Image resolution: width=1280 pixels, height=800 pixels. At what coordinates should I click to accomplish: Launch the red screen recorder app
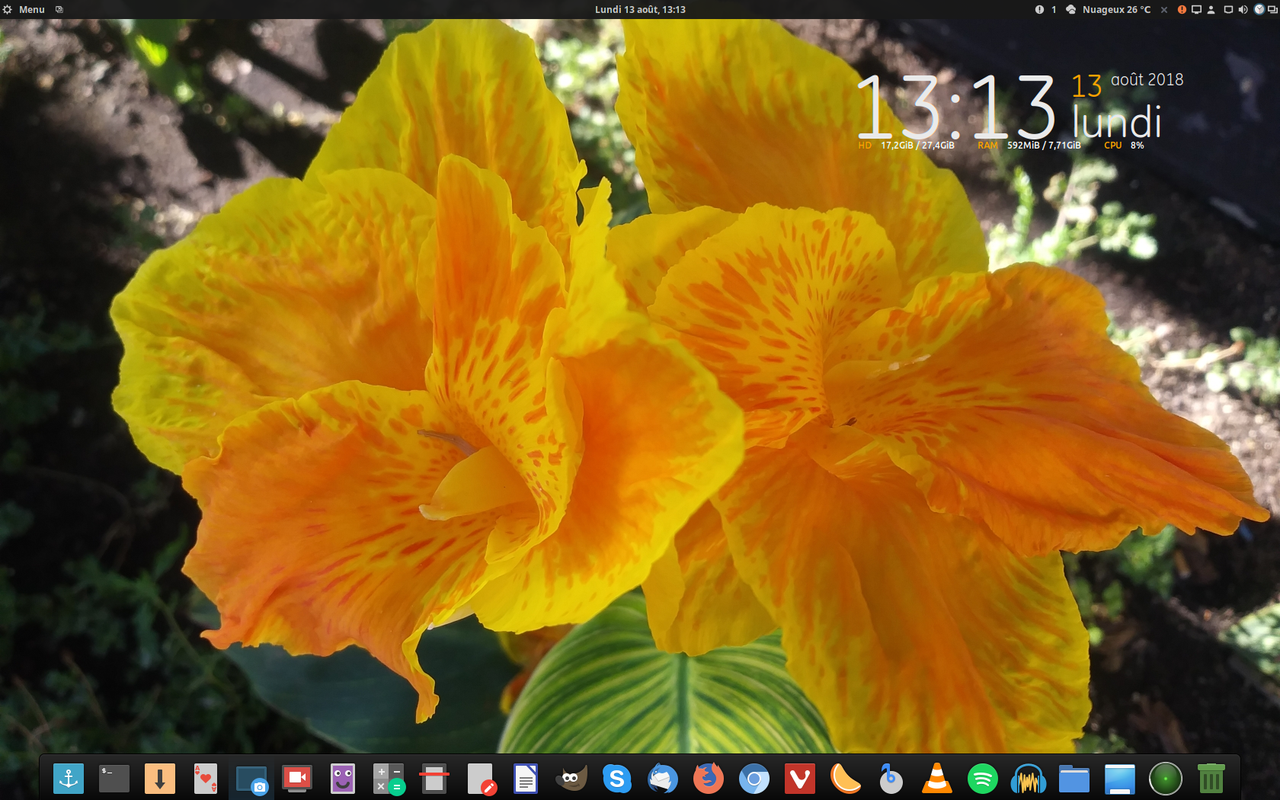tap(297, 778)
